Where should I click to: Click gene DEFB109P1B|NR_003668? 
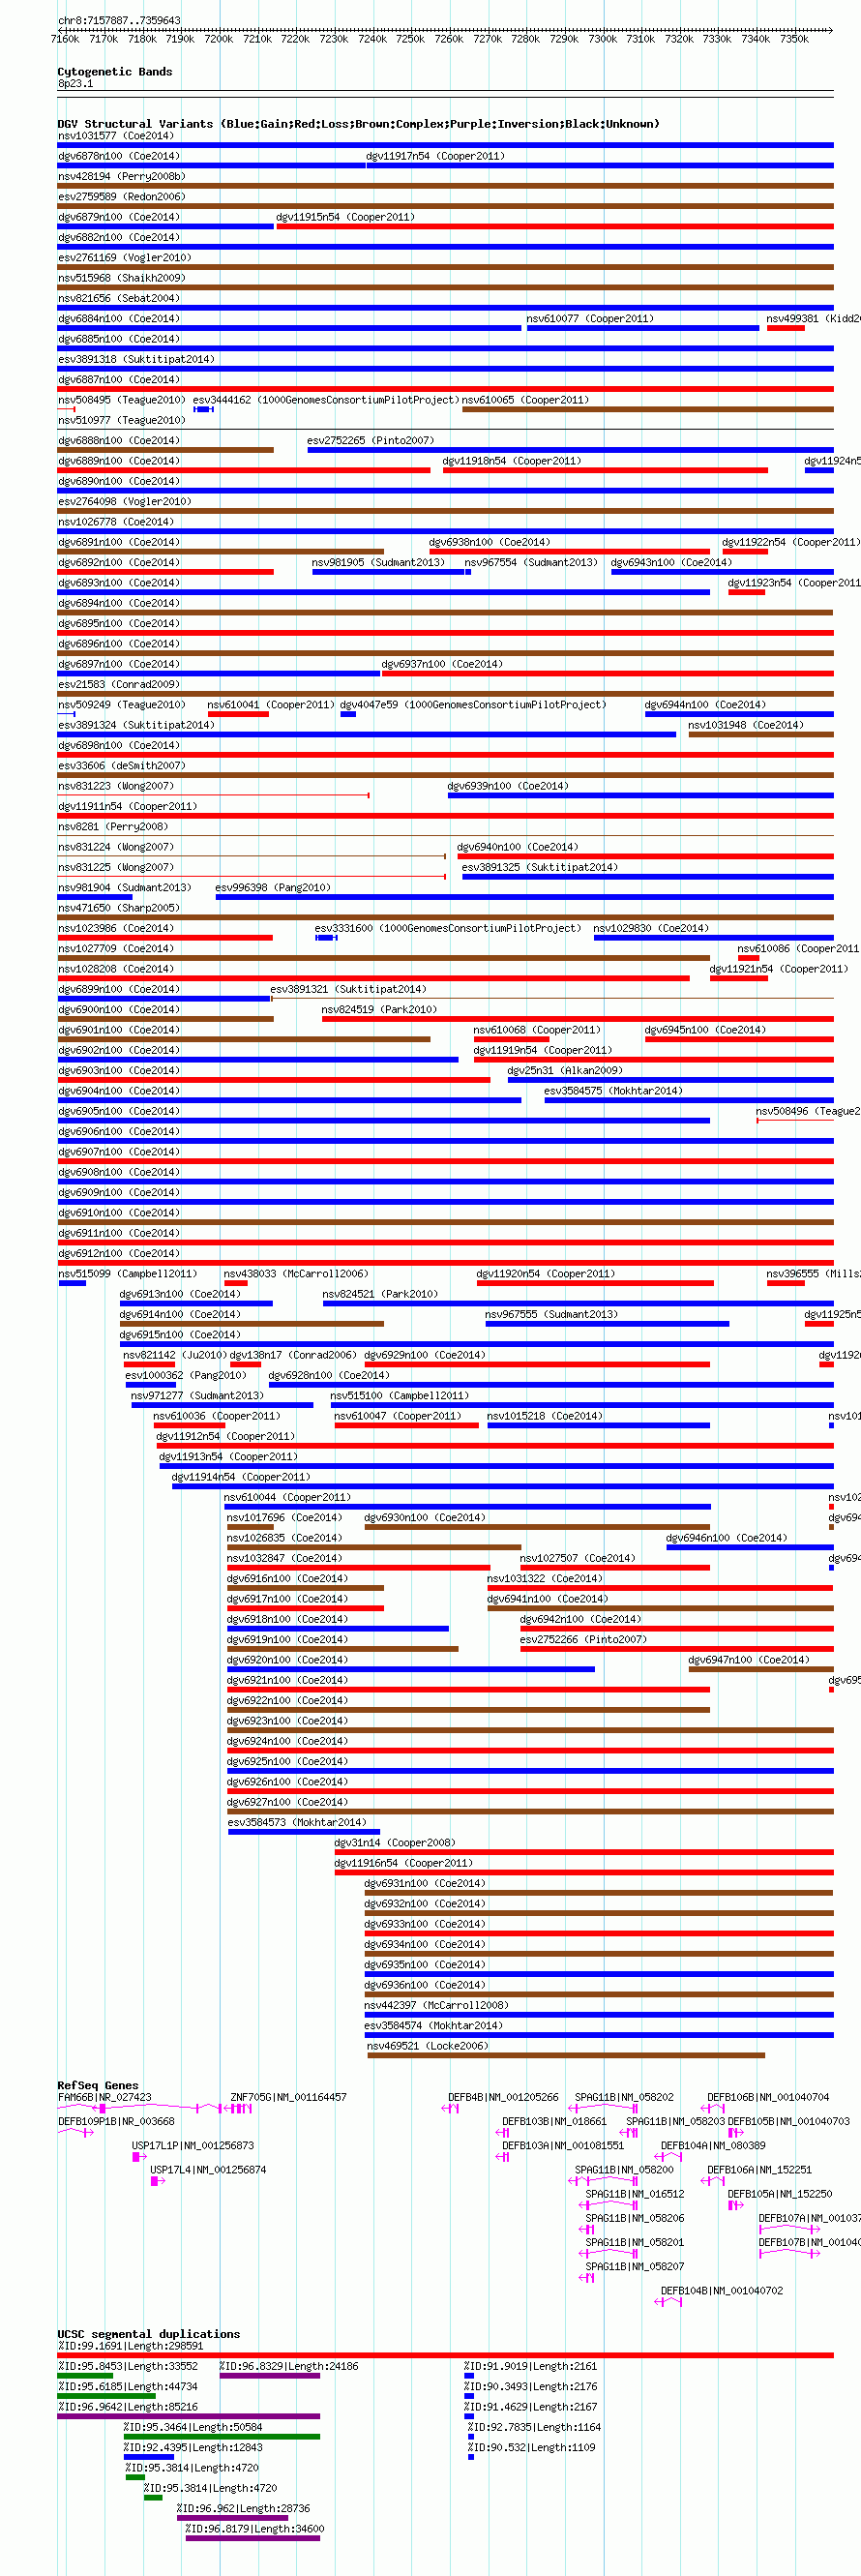116,2120
